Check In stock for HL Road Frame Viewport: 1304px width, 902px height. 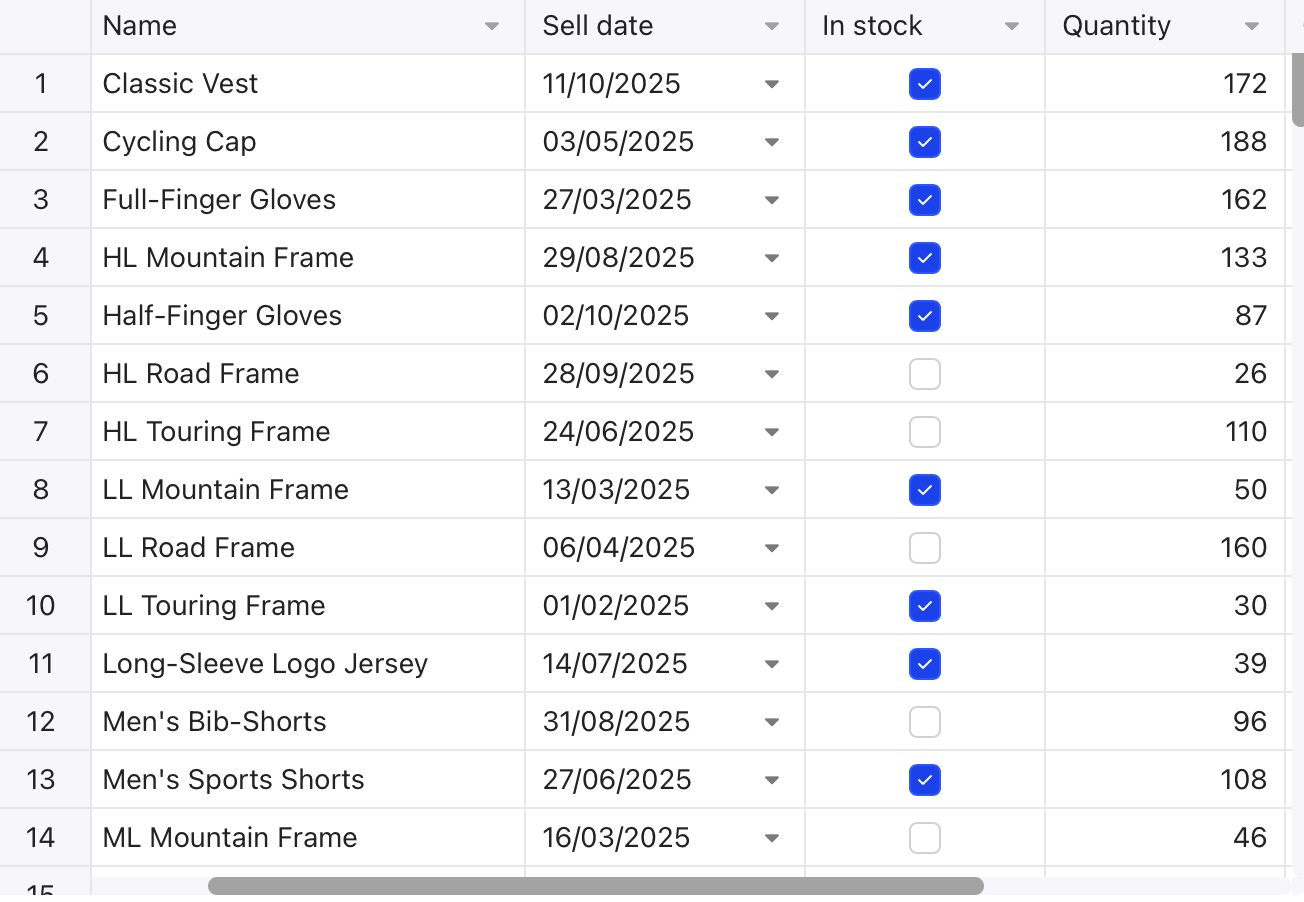[x=925, y=374]
